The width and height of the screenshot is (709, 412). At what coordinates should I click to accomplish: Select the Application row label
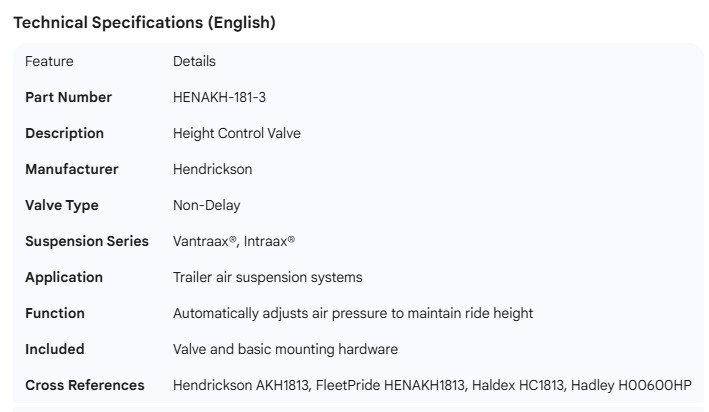(x=63, y=277)
